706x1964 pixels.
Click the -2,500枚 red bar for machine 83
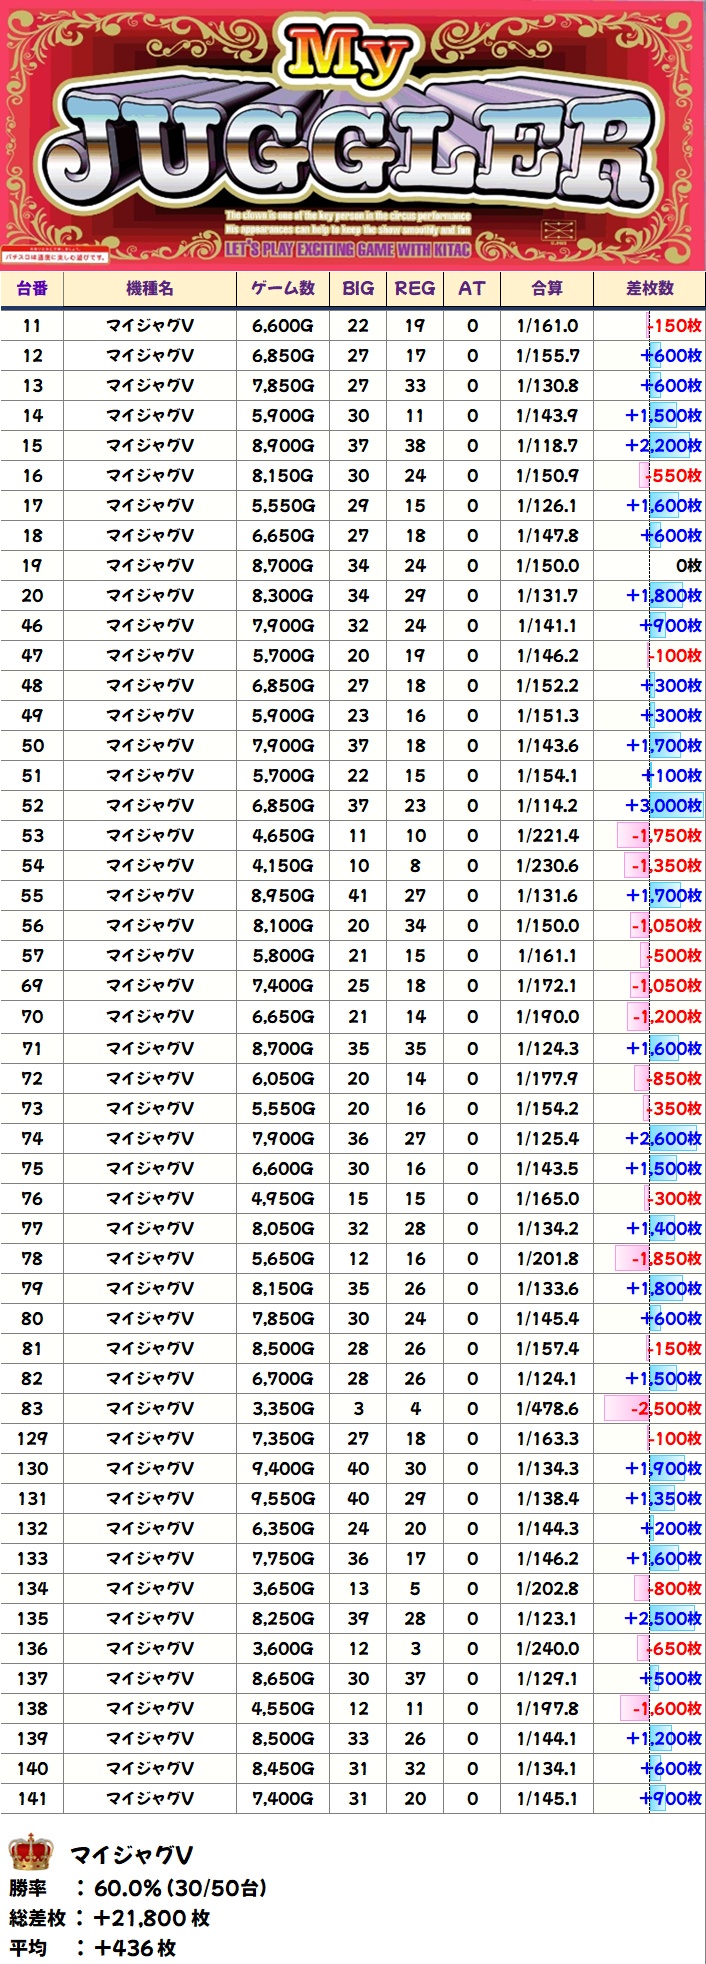653,1408
